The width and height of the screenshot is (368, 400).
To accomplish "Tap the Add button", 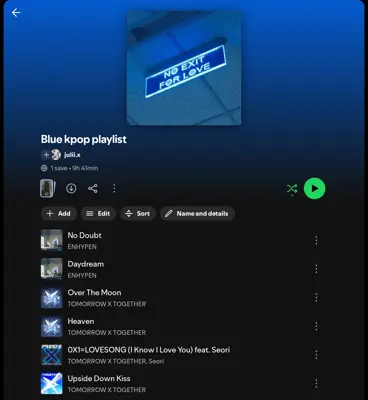I will tap(59, 214).
